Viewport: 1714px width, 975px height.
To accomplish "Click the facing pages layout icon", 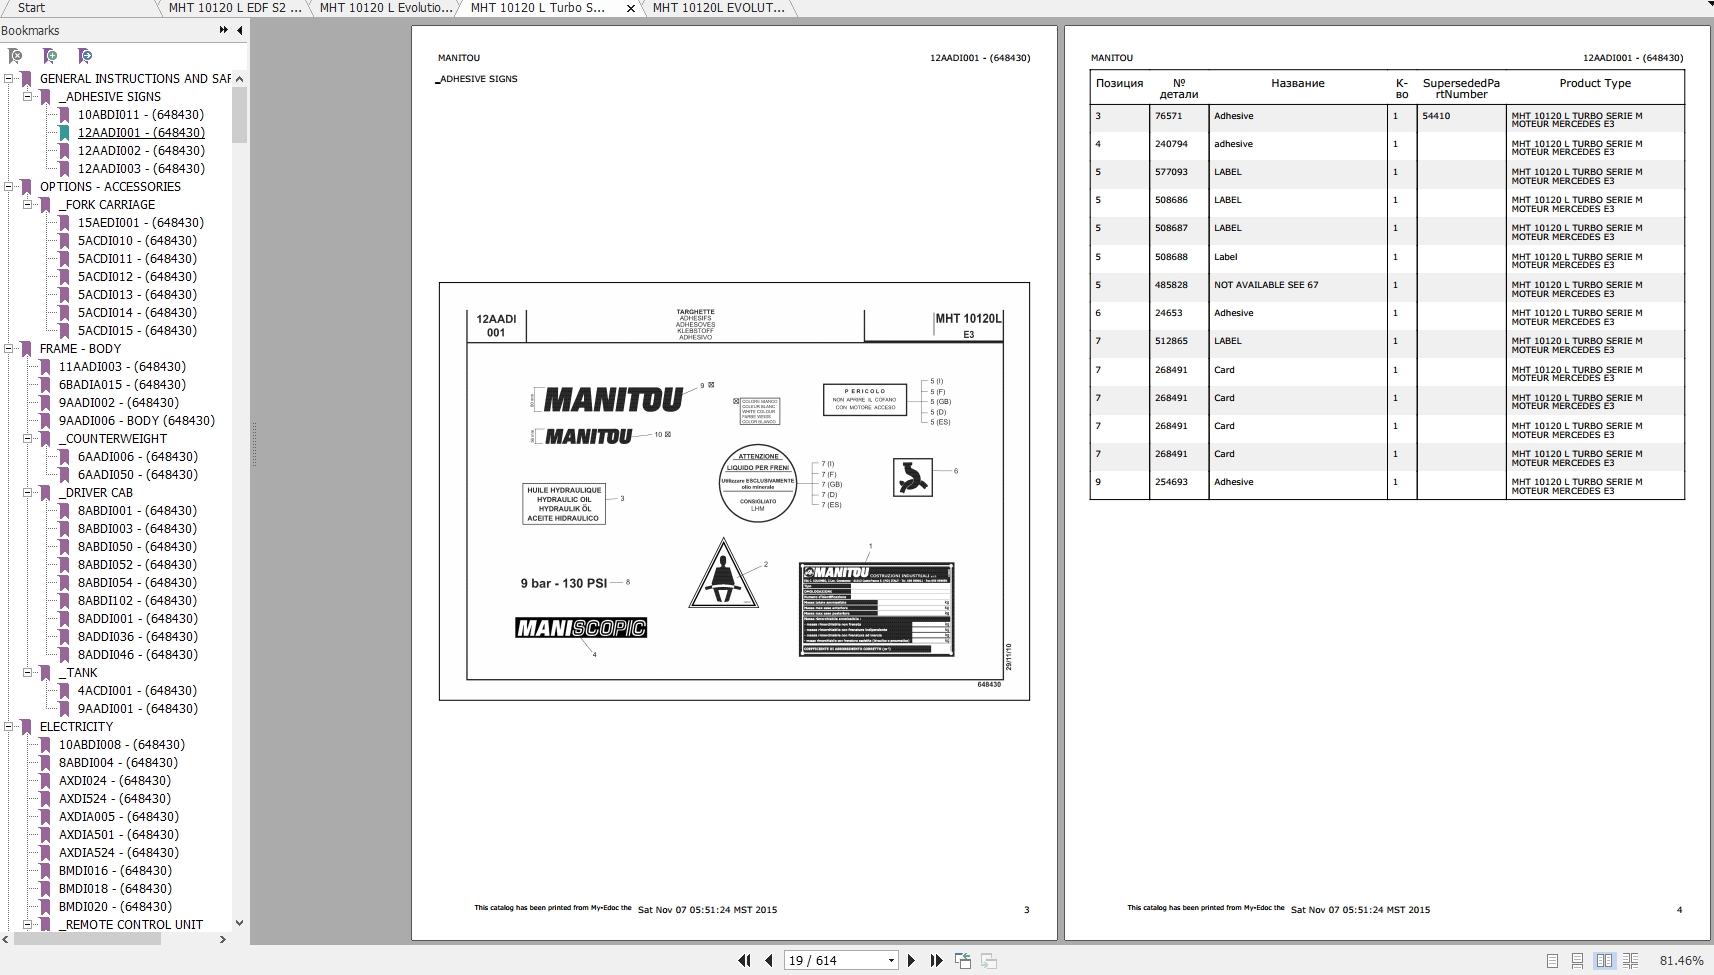I will (1604, 959).
